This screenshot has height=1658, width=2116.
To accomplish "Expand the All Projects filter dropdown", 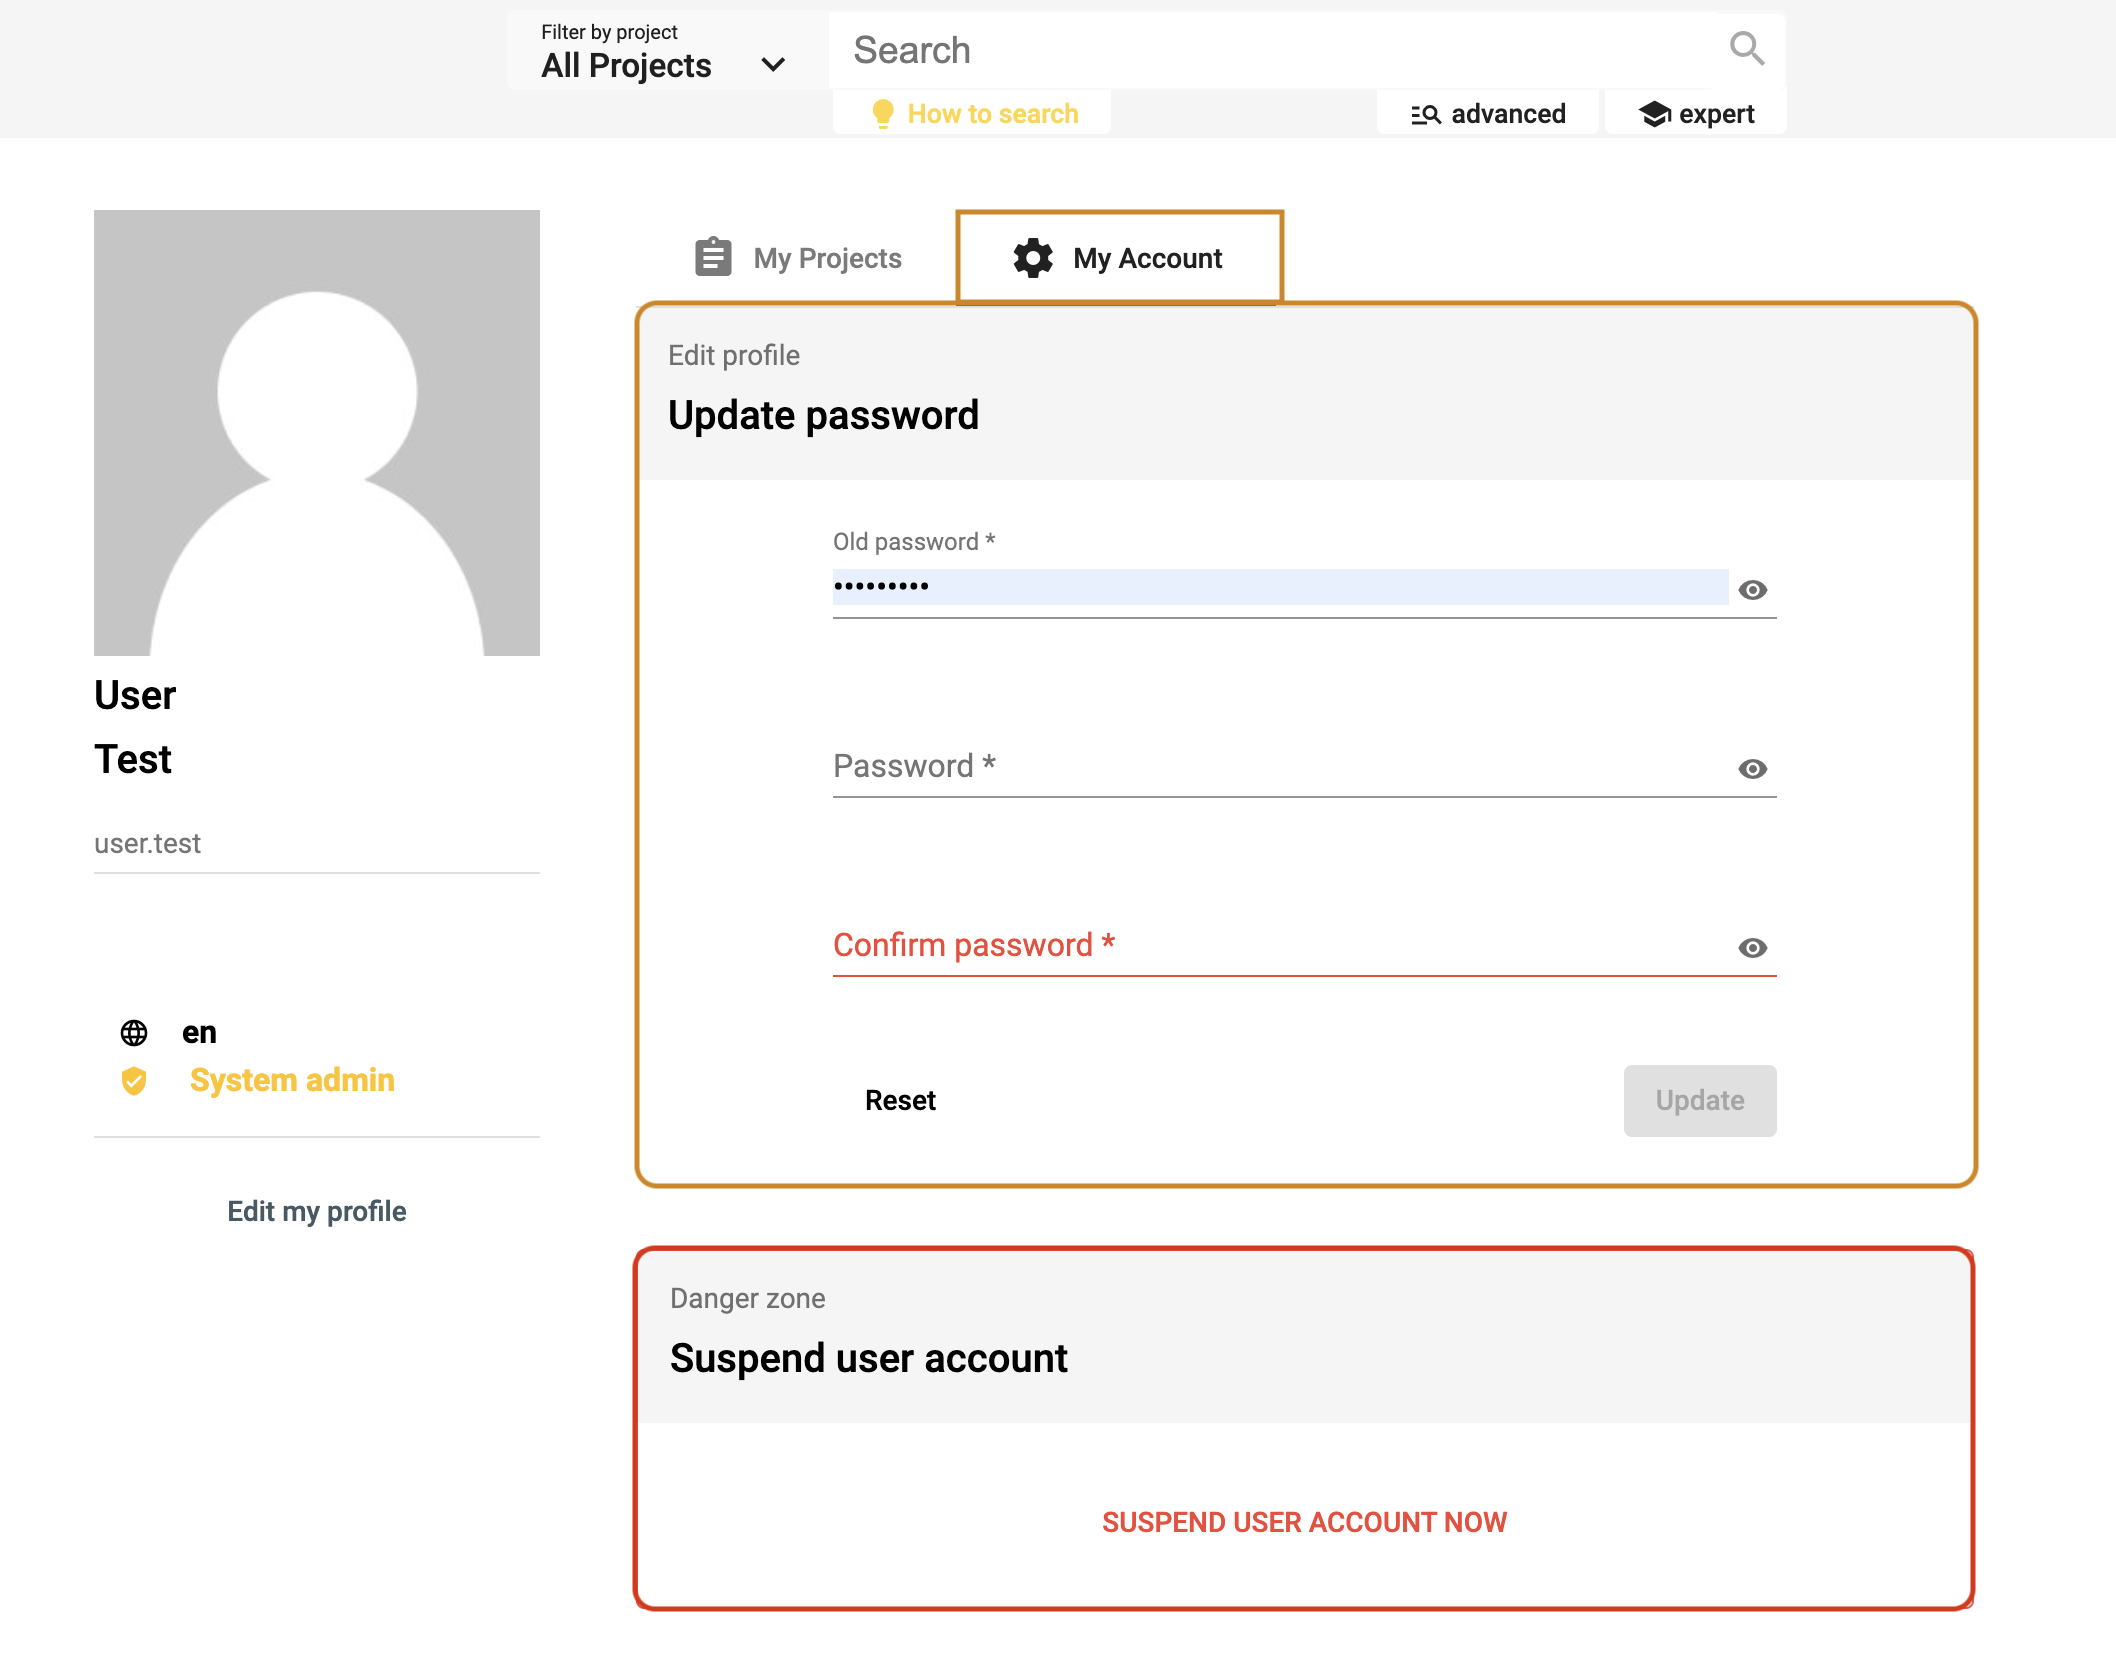I will coord(664,51).
